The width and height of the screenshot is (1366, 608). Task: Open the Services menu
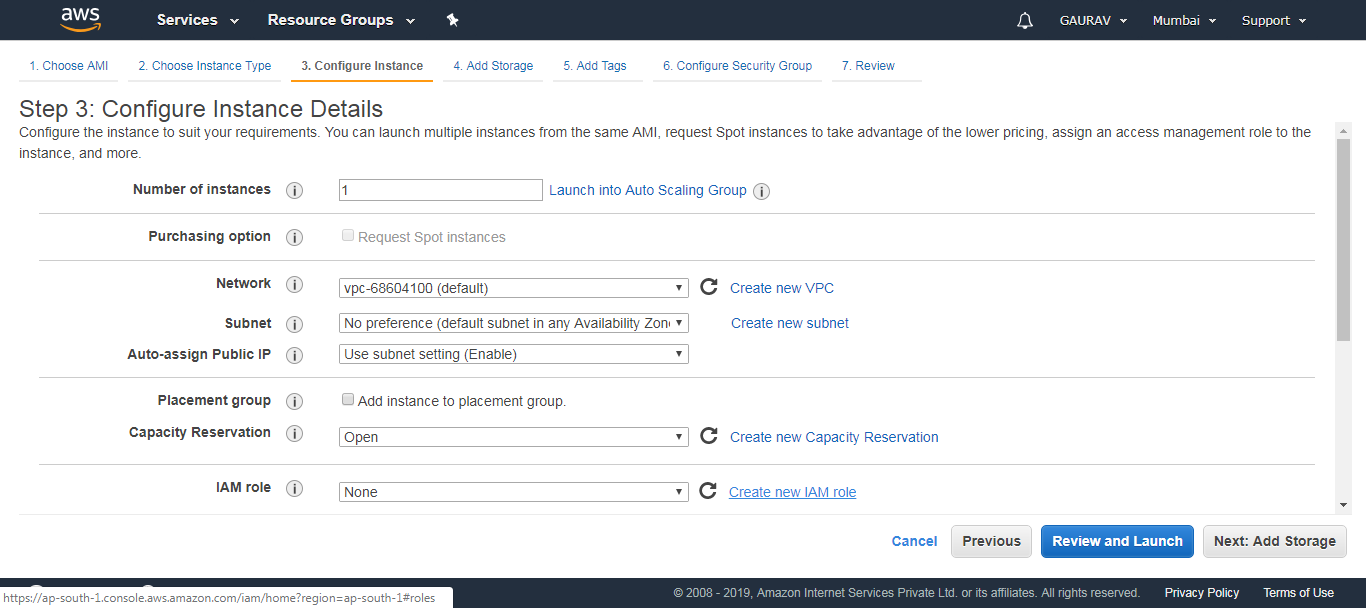(189, 19)
